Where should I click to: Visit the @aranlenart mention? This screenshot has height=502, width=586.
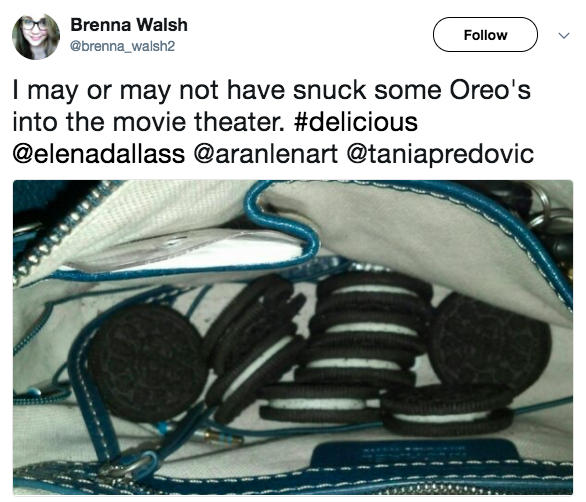266,154
